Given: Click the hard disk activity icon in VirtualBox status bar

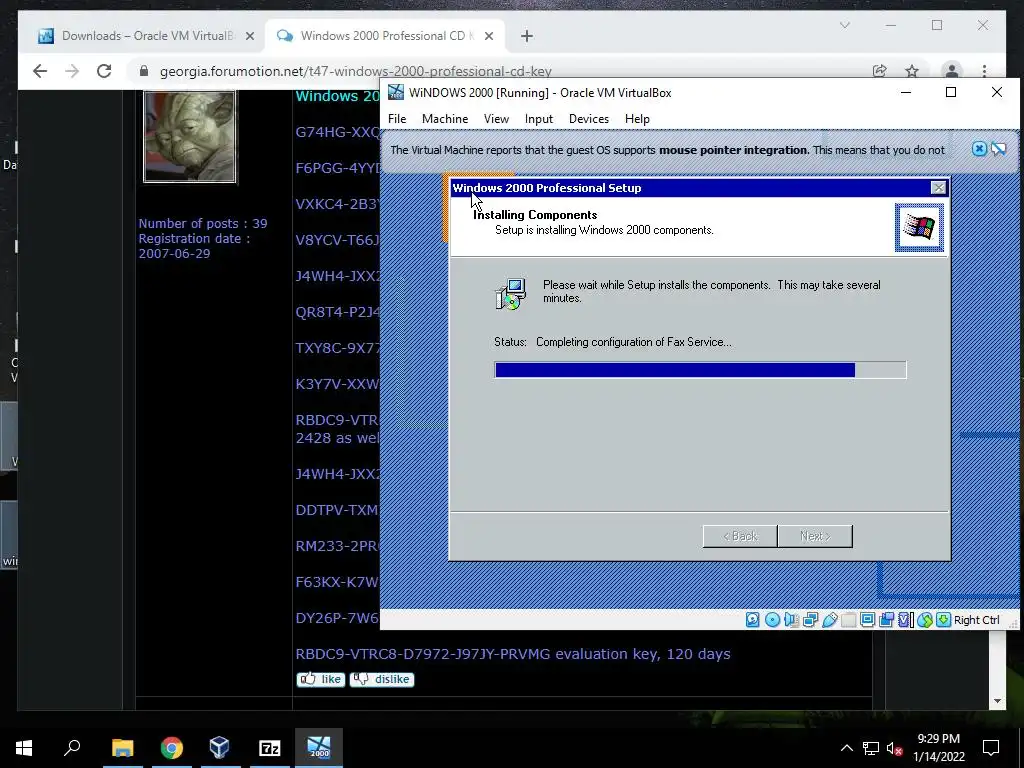Looking at the screenshot, I should 752,620.
